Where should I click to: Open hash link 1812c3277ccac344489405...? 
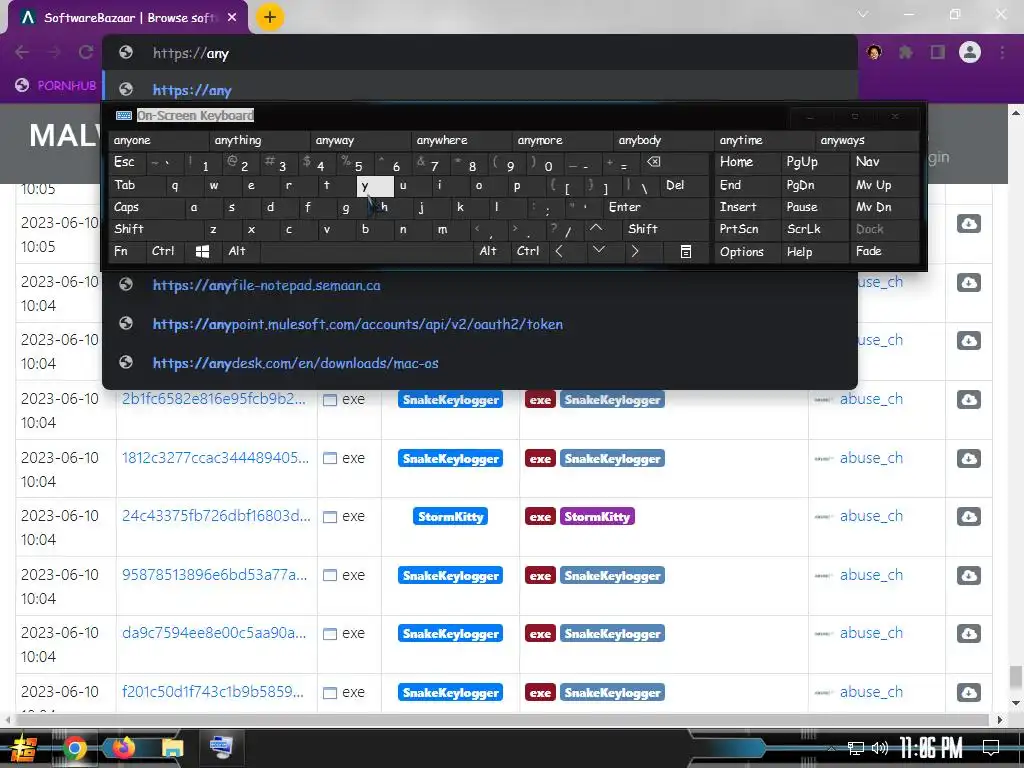(216, 458)
